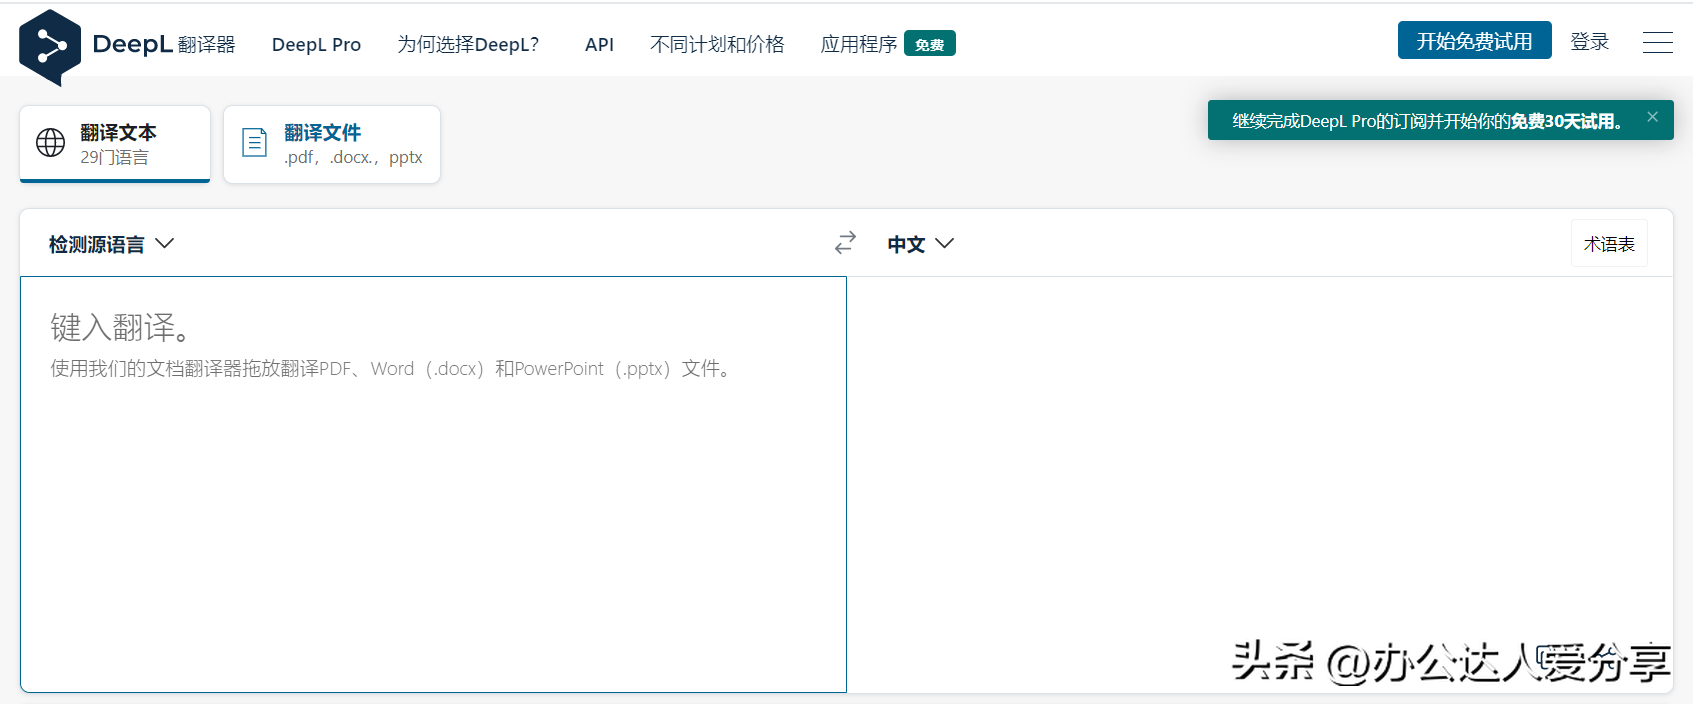Open the 中文 target language dropdown

920,244
